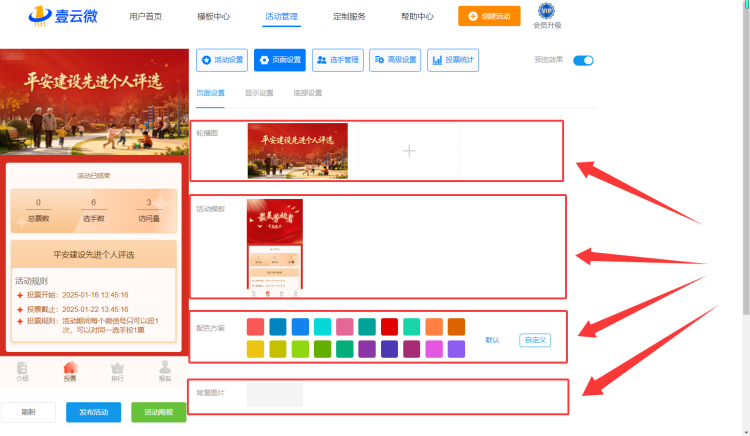This screenshot has height=436, width=750.
Task: Open 定制服务 in top navigation
Action: pyautogui.click(x=349, y=16)
